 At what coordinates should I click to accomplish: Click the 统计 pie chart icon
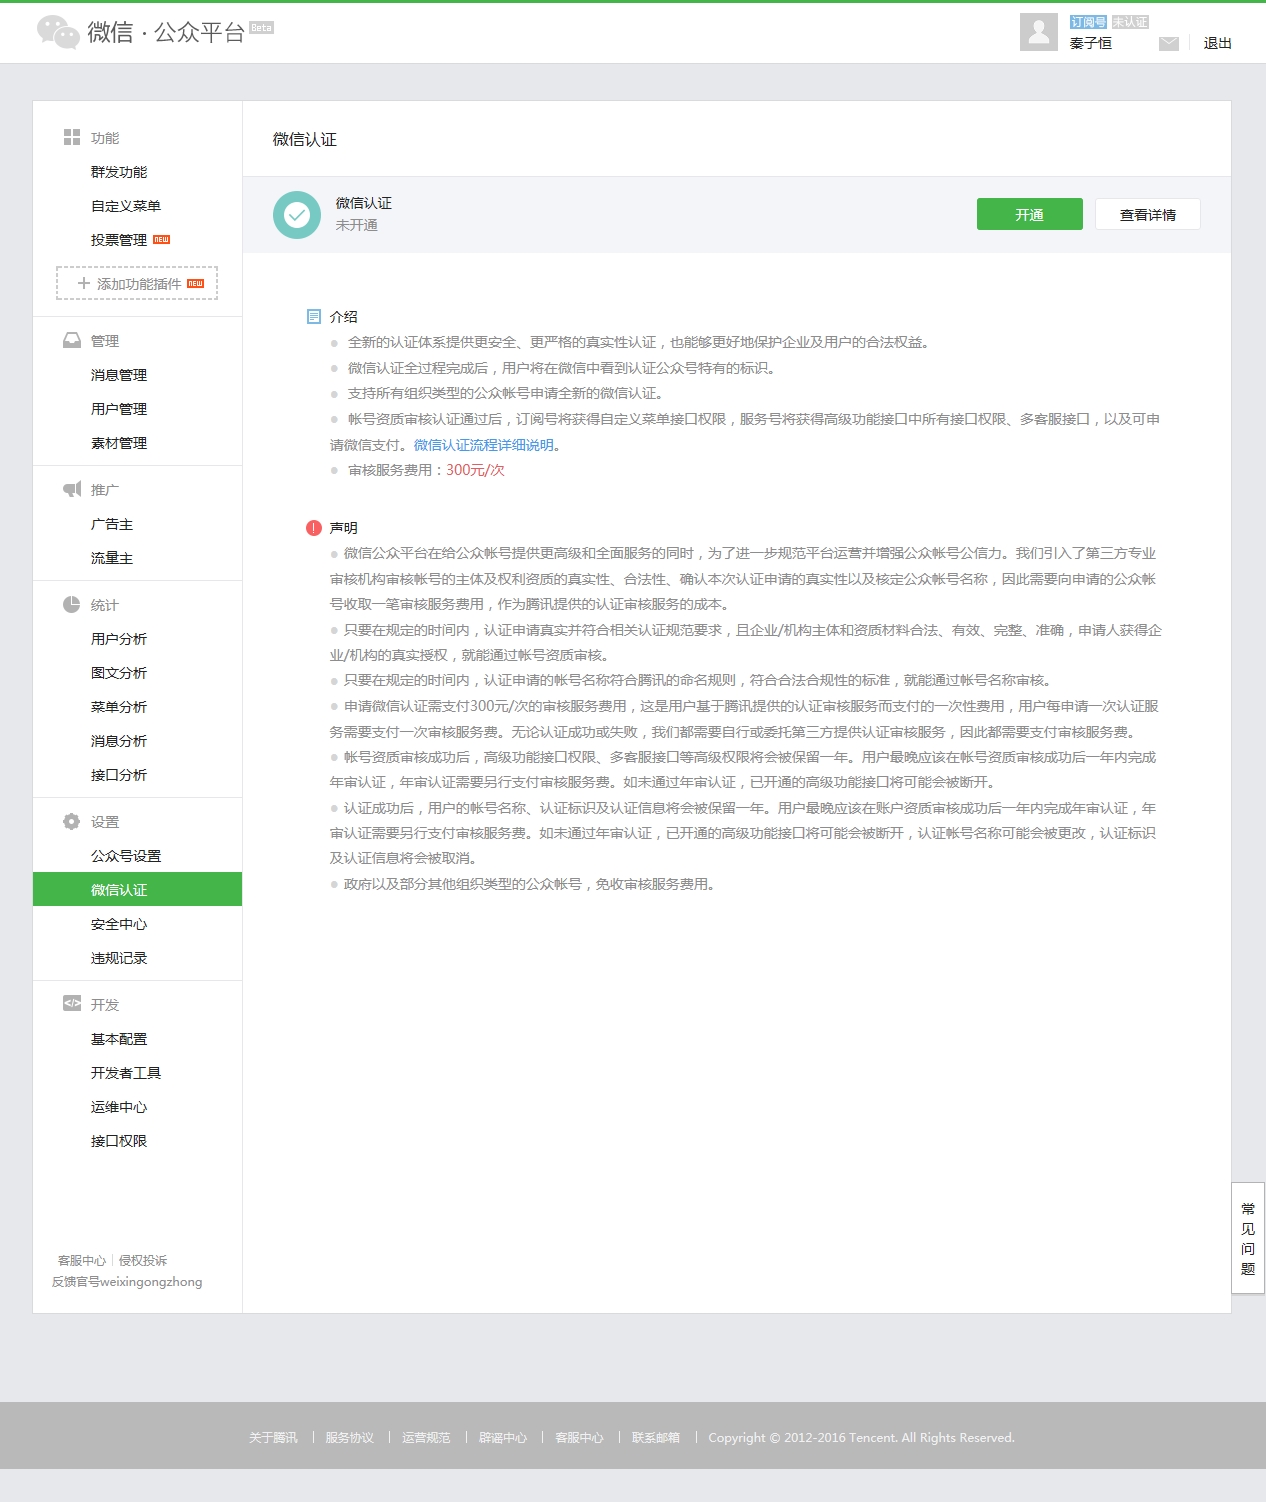72,604
